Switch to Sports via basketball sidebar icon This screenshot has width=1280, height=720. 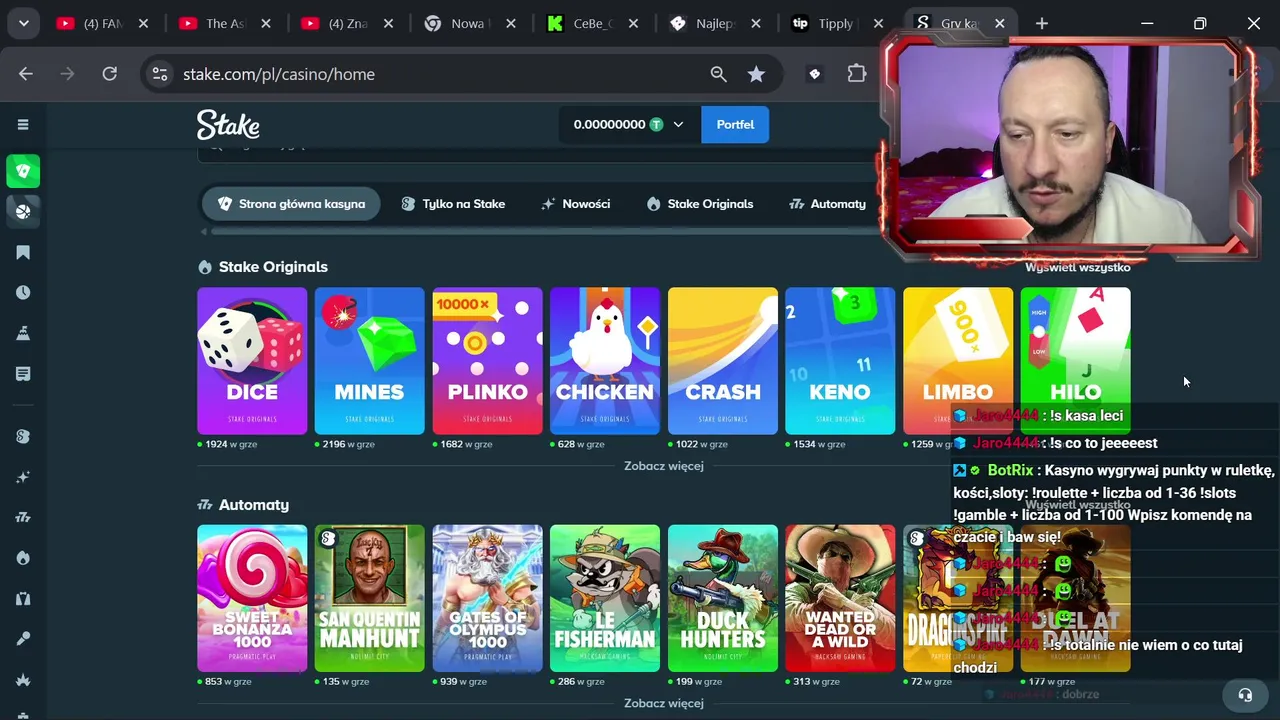pos(23,211)
